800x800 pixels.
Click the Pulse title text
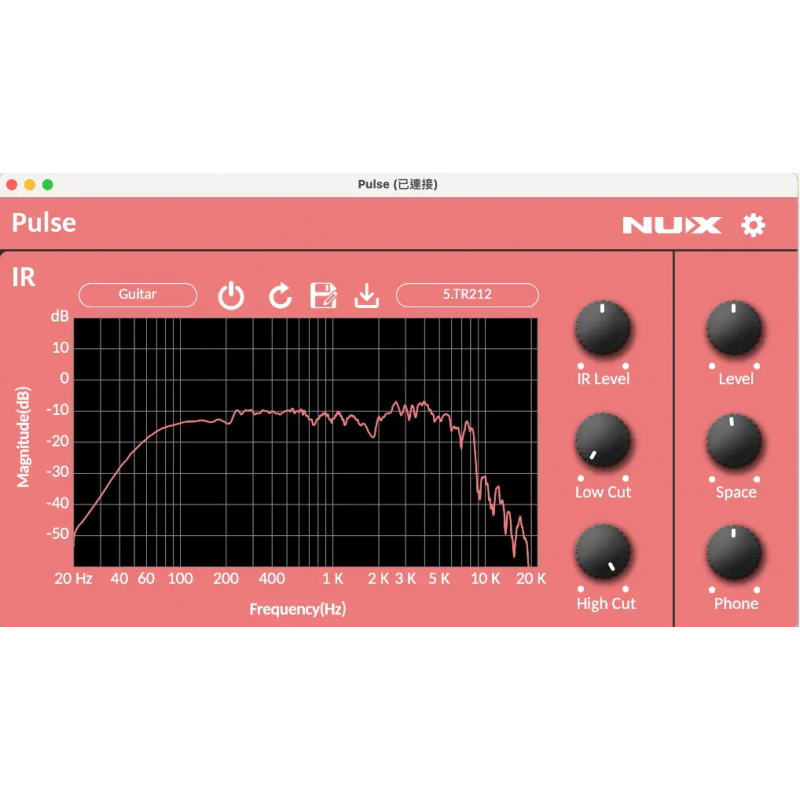pyautogui.click(x=43, y=222)
